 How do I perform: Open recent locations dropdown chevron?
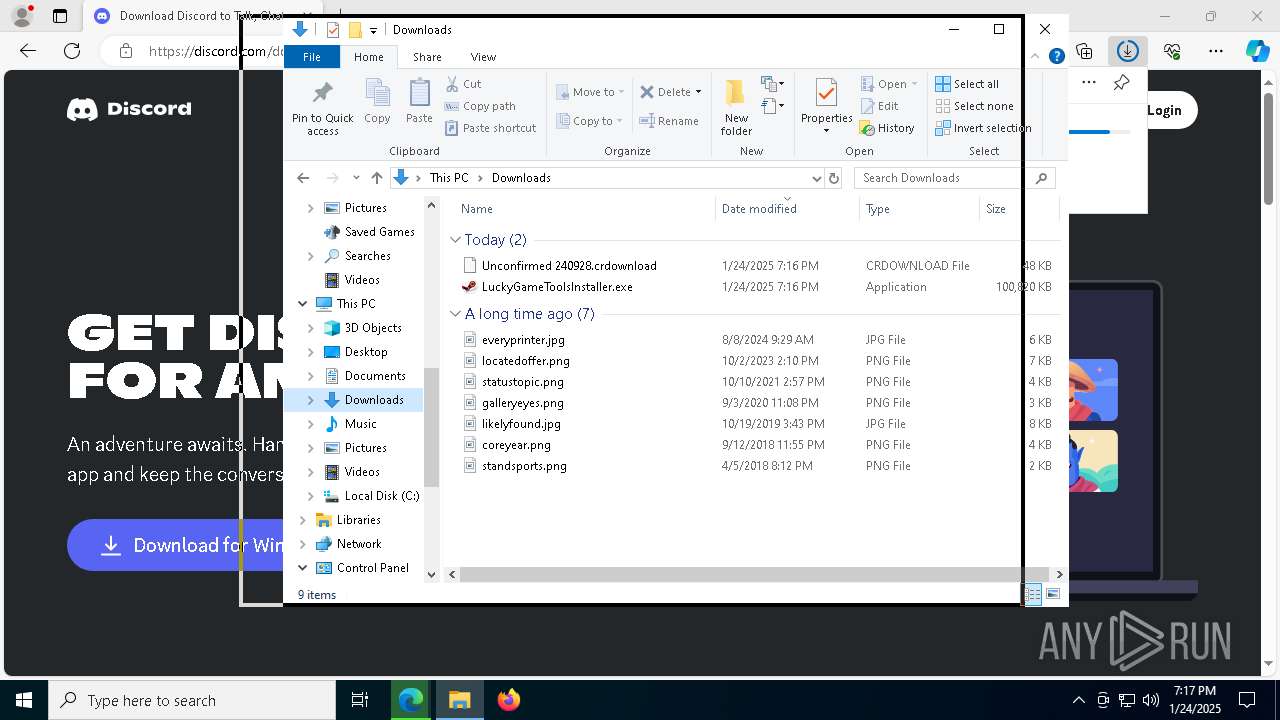356,178
